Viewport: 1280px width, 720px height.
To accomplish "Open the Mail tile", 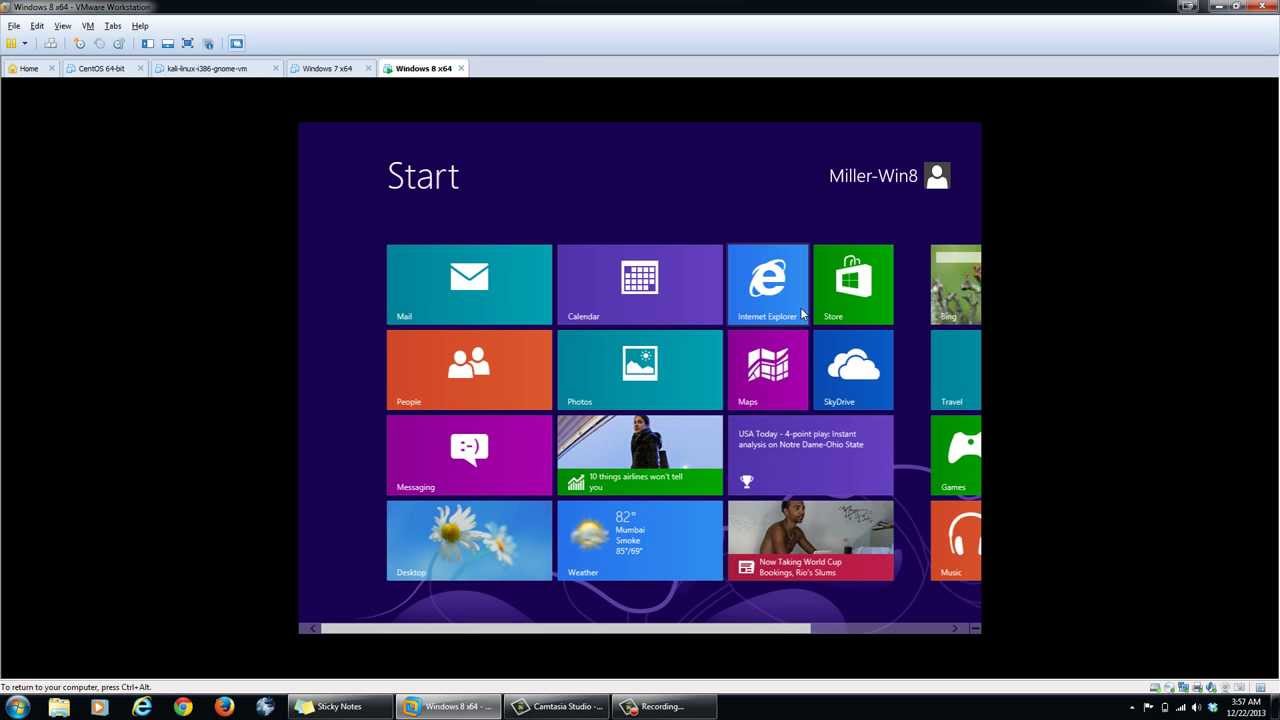I will click(x=469, y=285).
